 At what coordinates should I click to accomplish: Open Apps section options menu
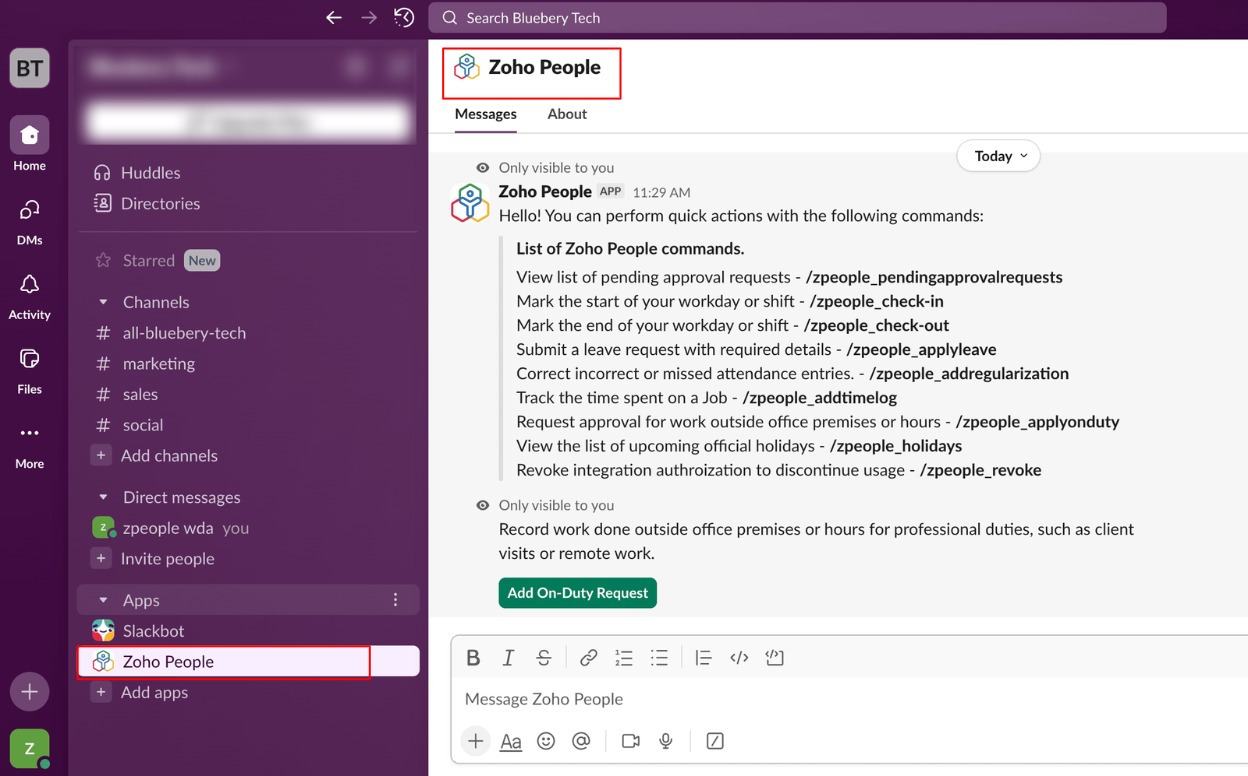pos(395,600)
